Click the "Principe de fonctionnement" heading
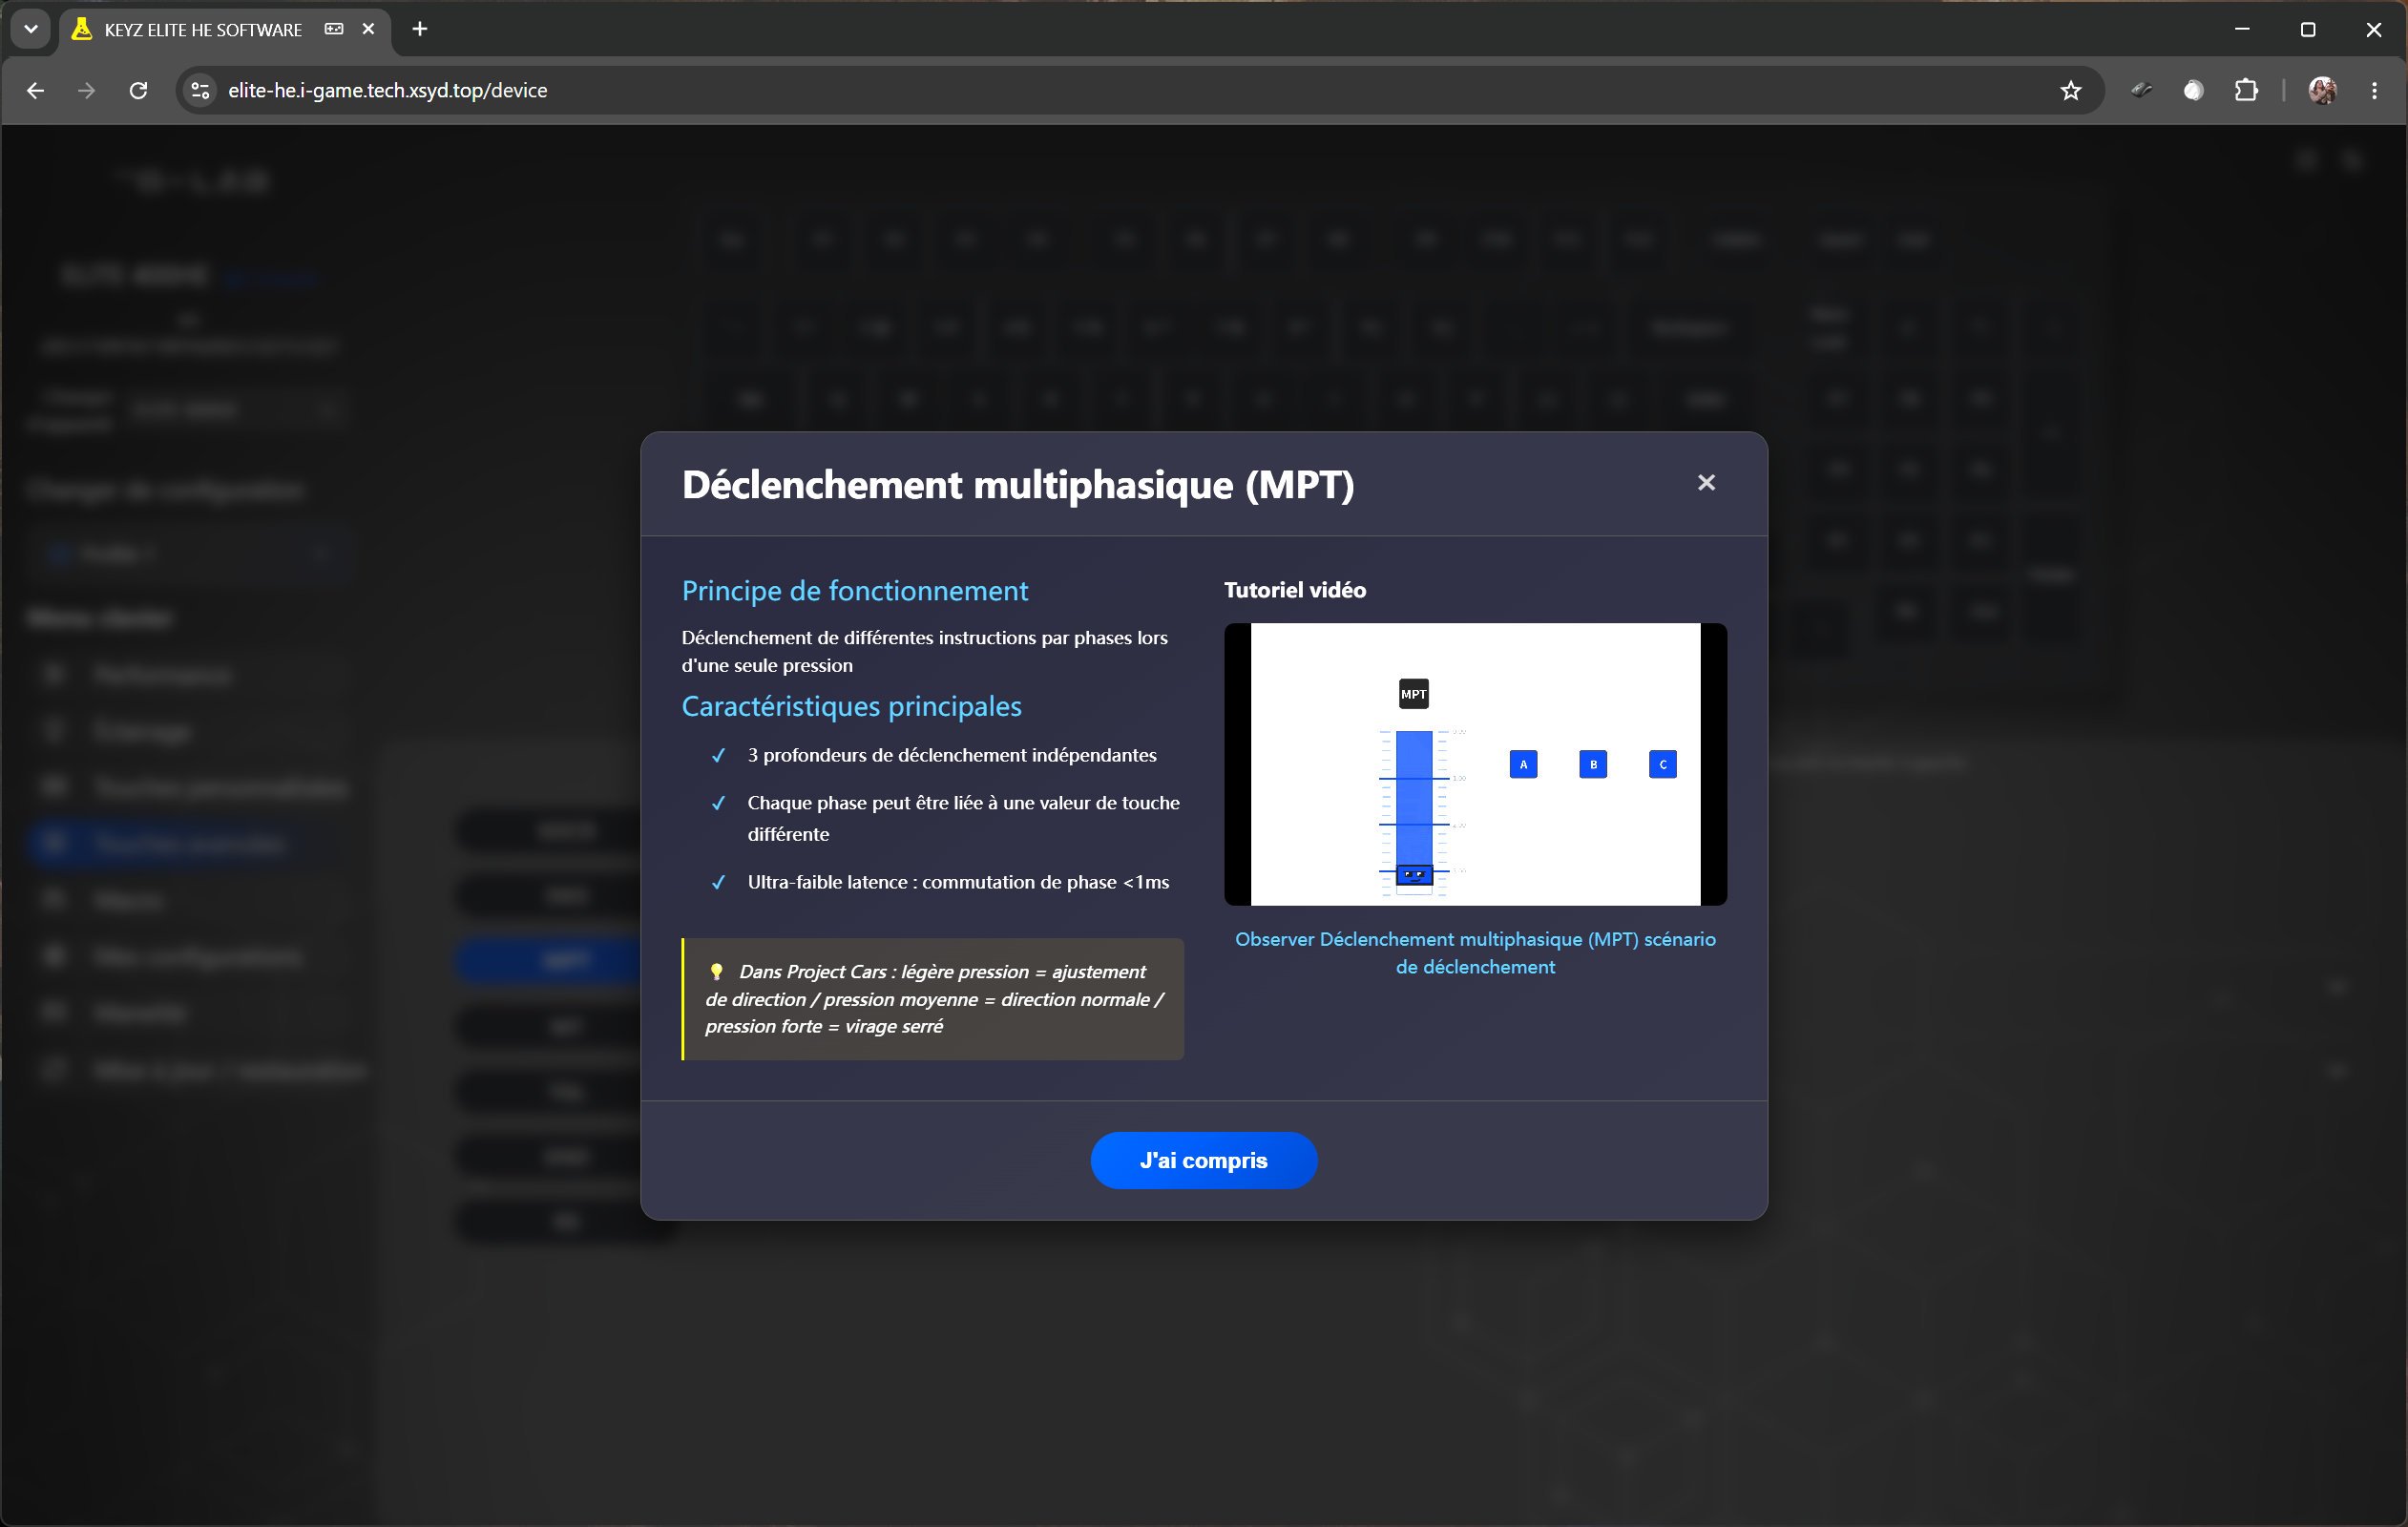 [854, 591]
